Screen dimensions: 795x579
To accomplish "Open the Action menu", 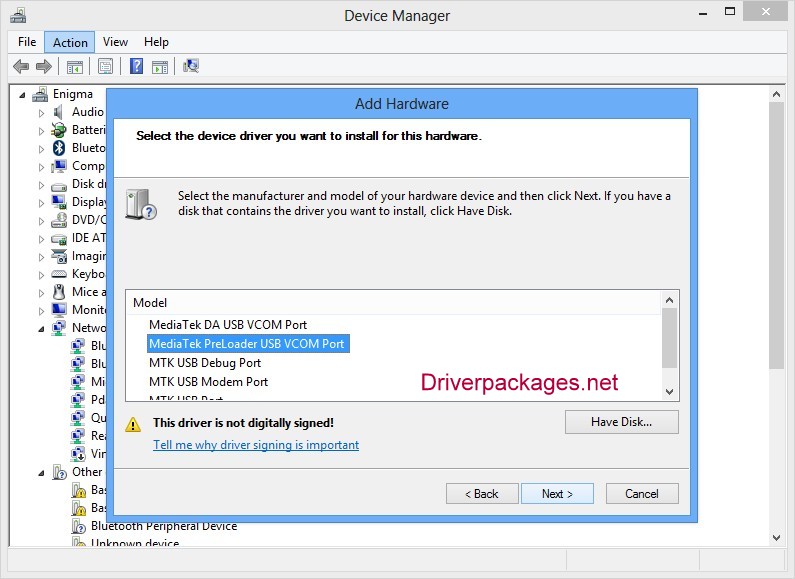I will click(x=70, y=42).
